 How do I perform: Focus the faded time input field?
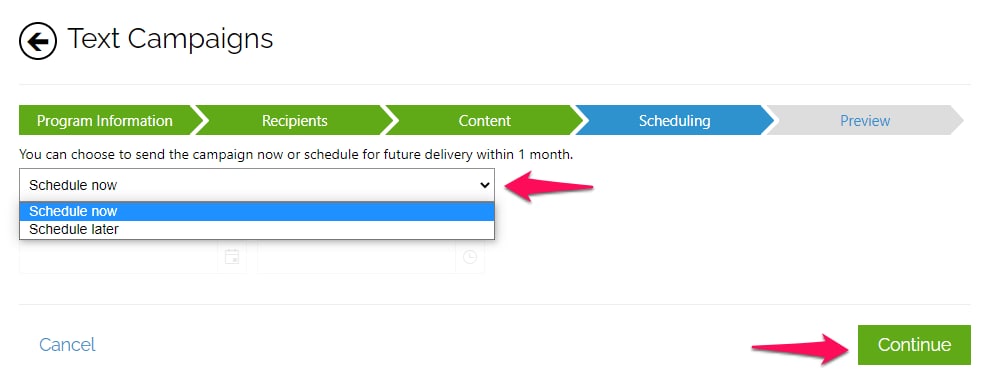(356, 257)
